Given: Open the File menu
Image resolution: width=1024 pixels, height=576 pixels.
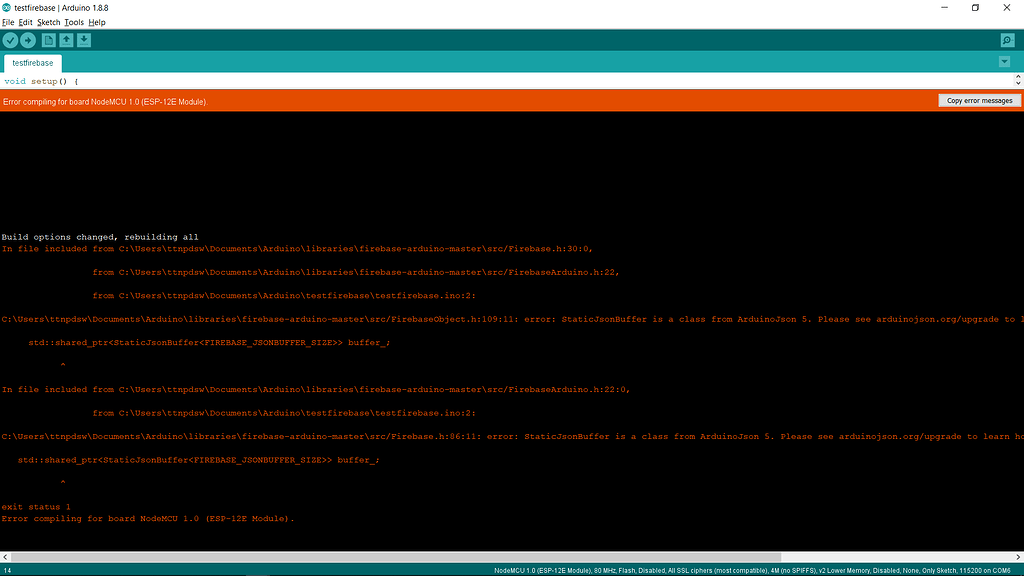Looking at the screenshot, I should pos(8,22).
